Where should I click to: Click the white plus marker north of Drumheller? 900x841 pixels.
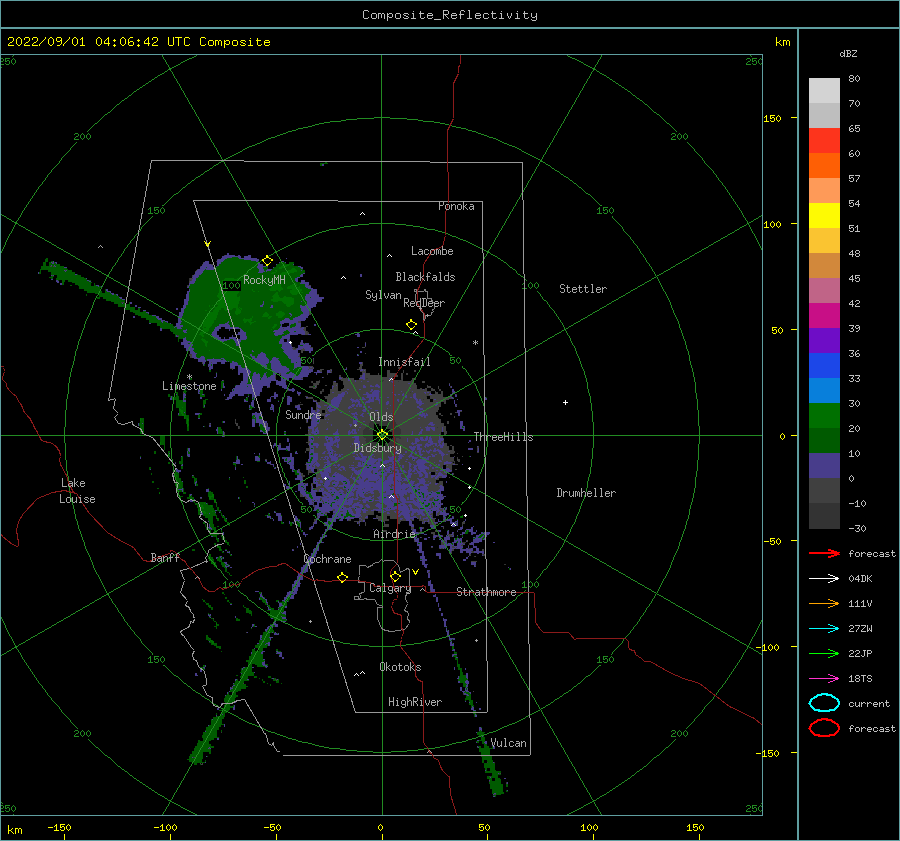pyautogui.click(x=565, y=402)
